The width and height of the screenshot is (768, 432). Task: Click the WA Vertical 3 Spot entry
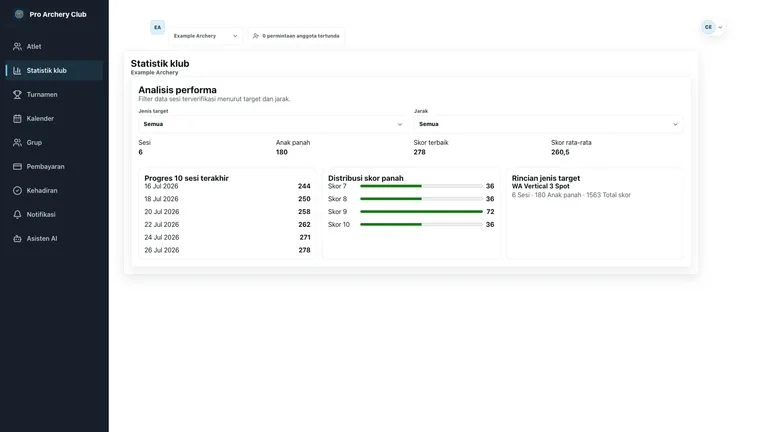pos(541,186)
